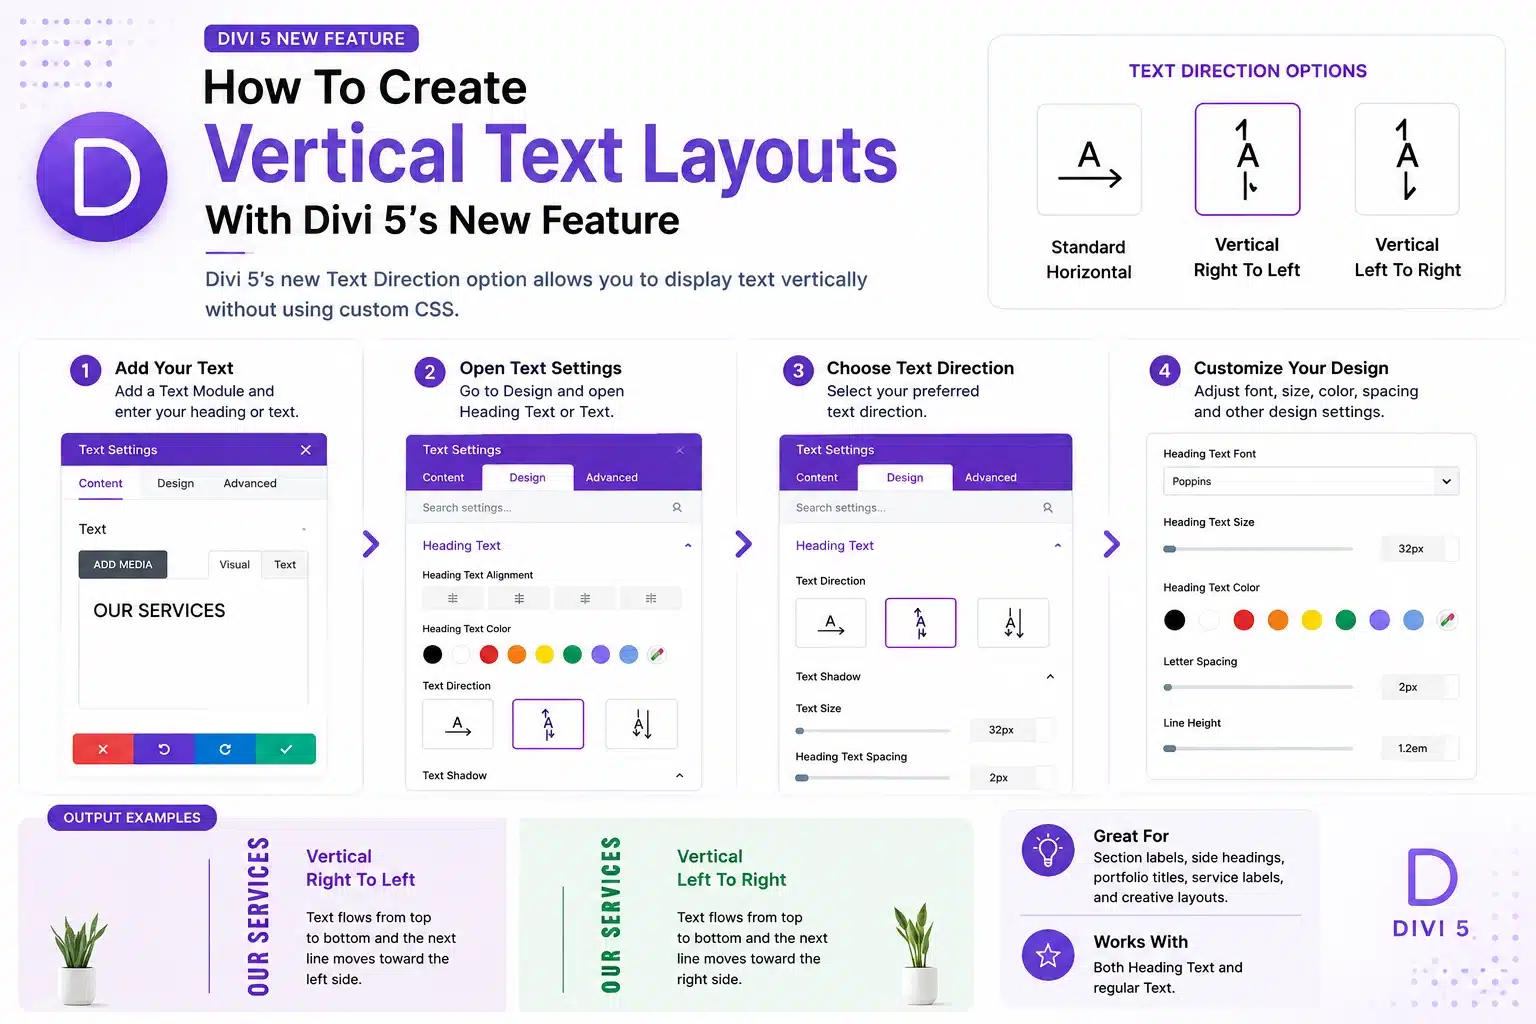Image resolution: width=1536 pixels, height=1024 pixels.
Task: Adjust the Letter Spacing slider
Action: pyautogui.click(x=1258, y=687)
